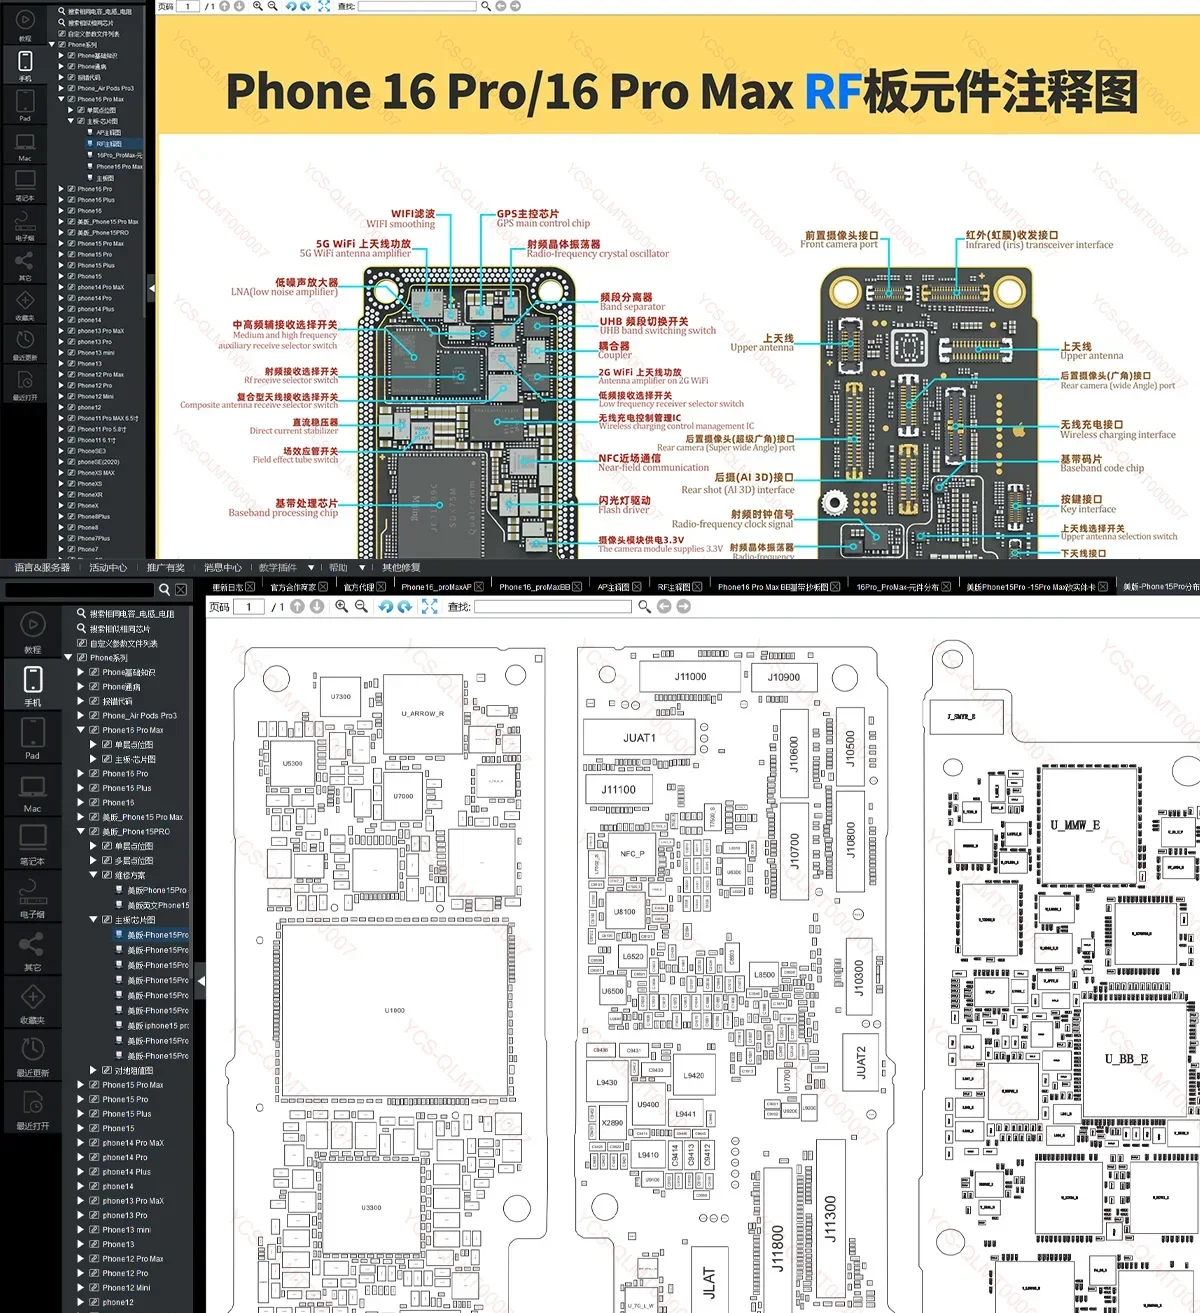
Task: Run the find search icon in the lower viewer toolbar
Action: (x=645, y=607)
